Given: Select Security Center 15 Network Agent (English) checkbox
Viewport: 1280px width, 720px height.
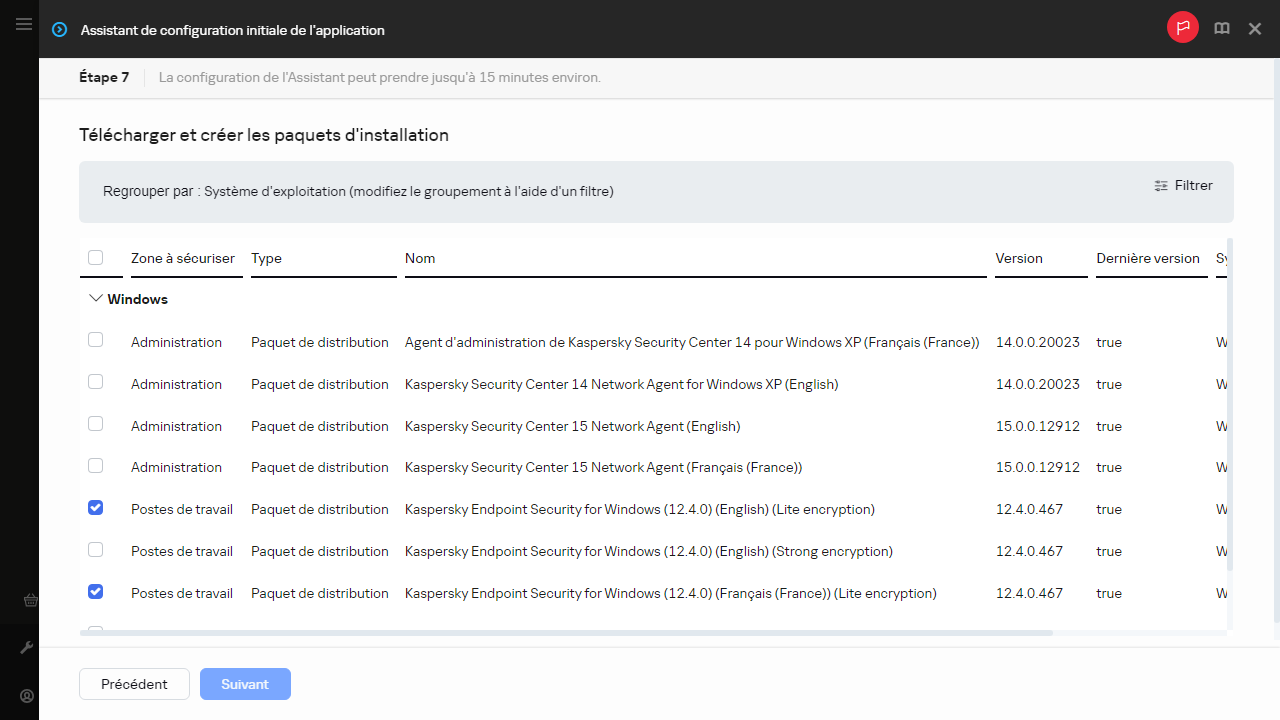Looking at the screenshot, I should pos(96,424).
